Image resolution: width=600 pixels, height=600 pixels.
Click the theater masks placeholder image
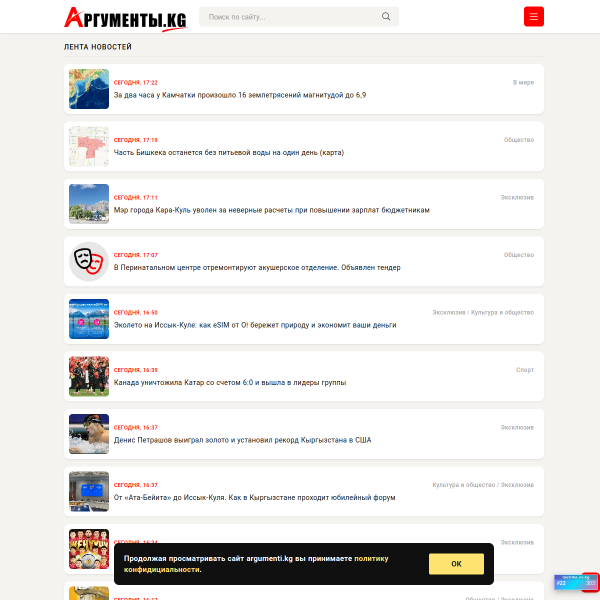pos(89,261)
